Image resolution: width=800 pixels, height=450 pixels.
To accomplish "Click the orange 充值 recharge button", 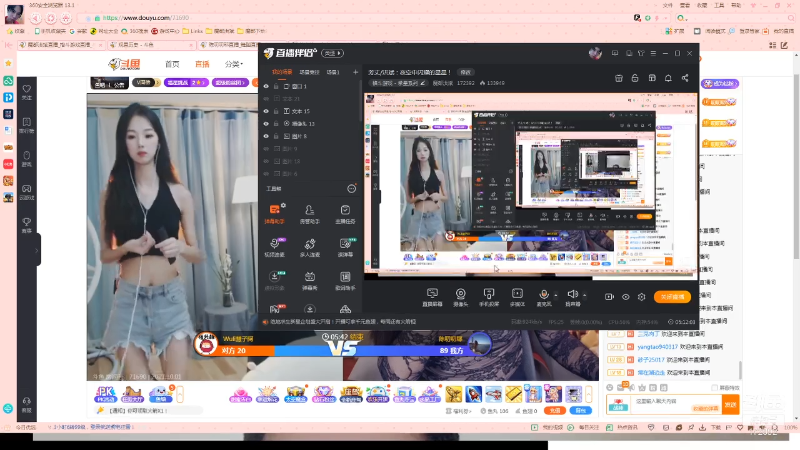I will (555, 410).
